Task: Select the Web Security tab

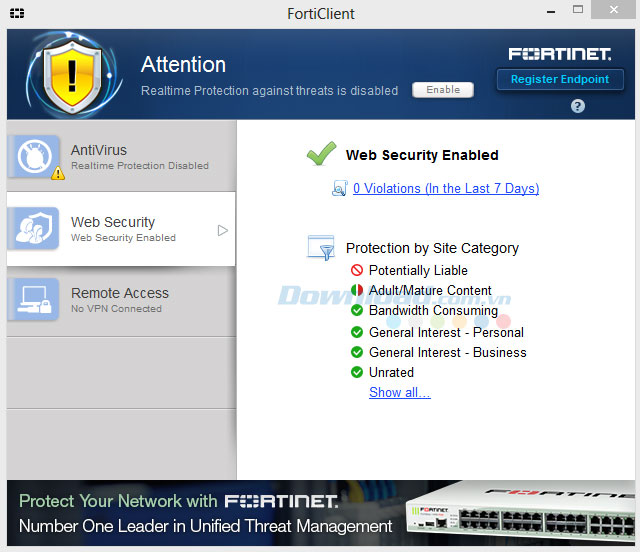Action: click(121, 229)
